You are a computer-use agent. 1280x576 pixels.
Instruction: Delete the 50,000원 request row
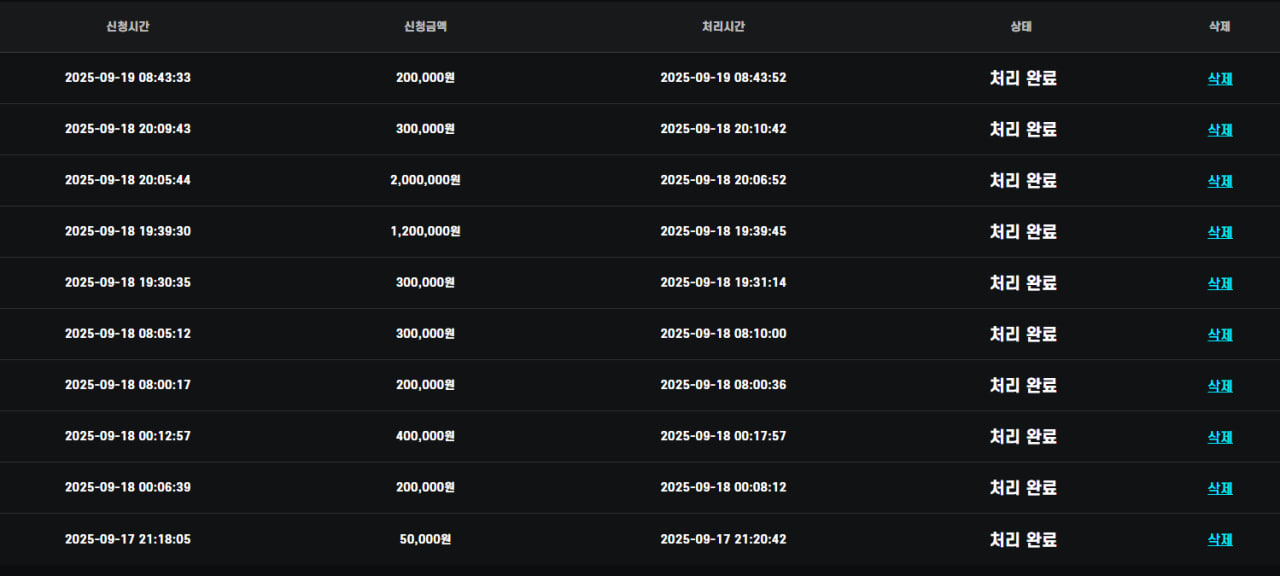[1219, 540]
